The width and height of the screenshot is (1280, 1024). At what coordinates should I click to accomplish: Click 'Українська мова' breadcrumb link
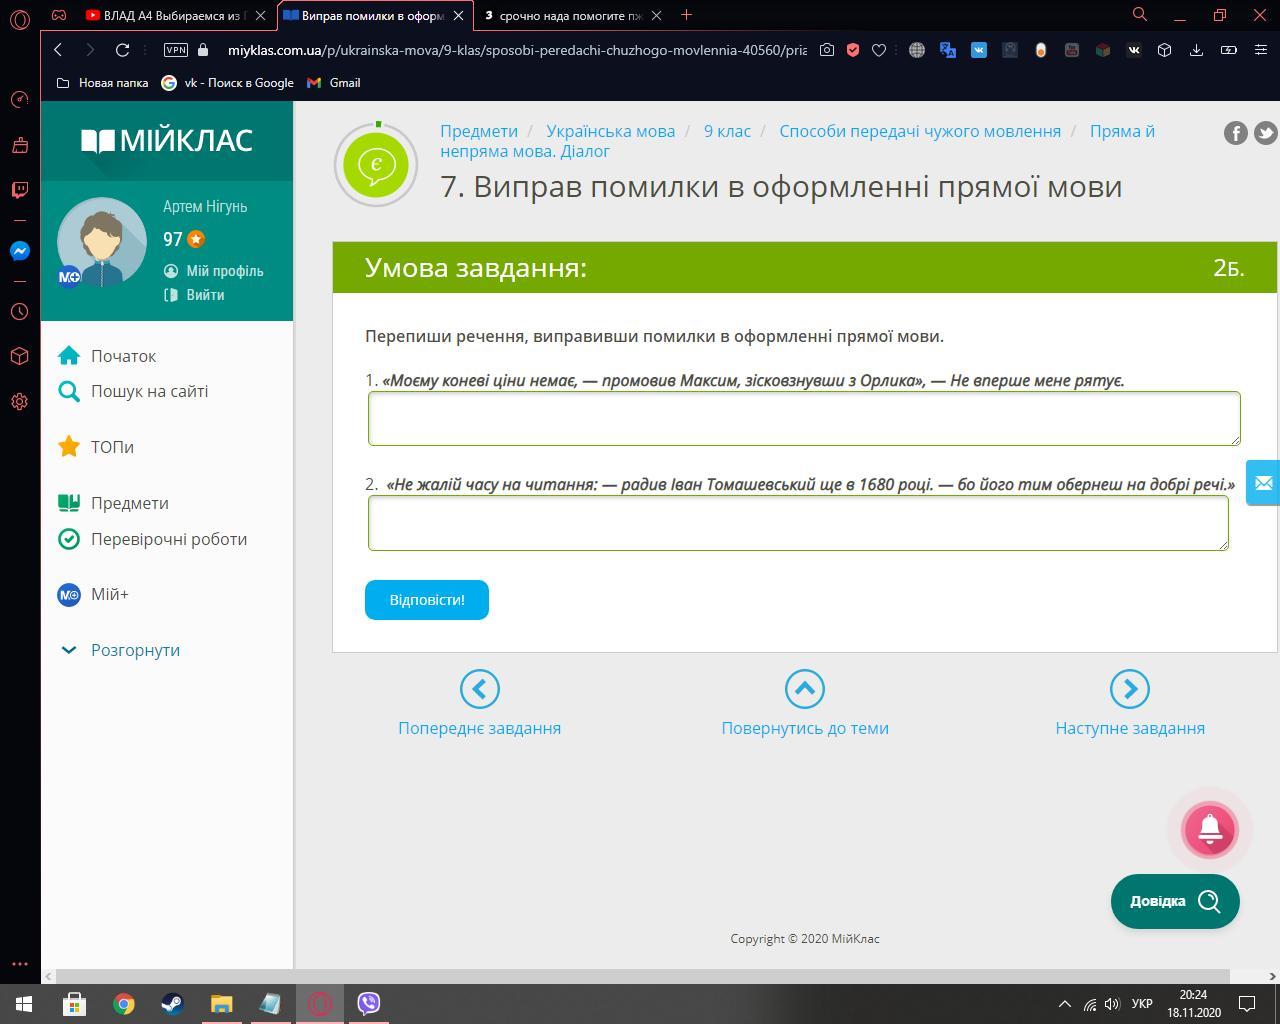click(x=611, y=131)
